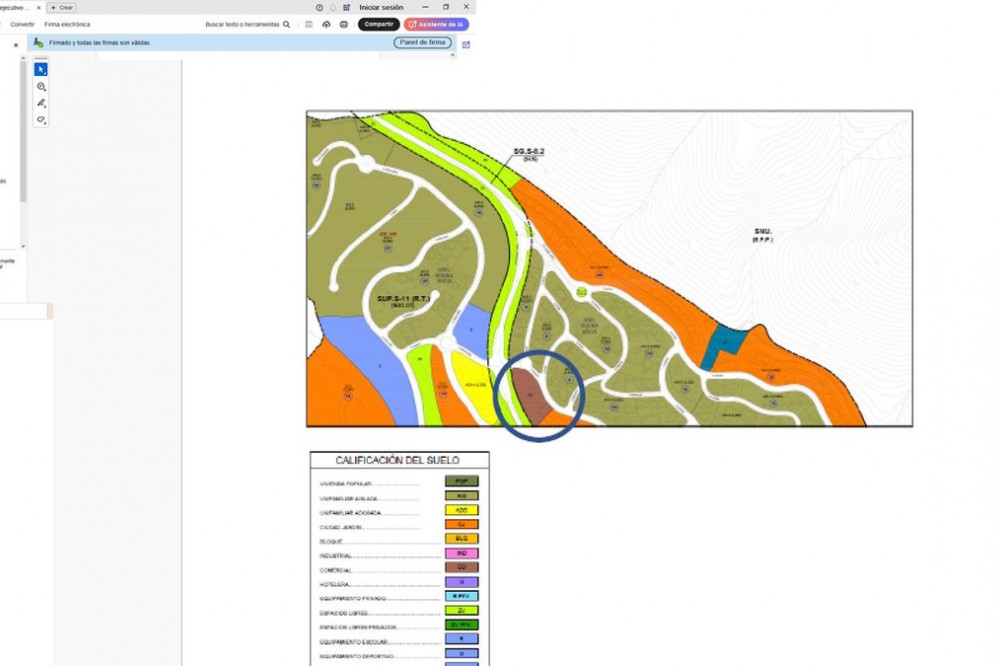The height and width of the screenshot is (666, 1000).
Task: Close the current document tab
Action: click(x=38, y=7)
